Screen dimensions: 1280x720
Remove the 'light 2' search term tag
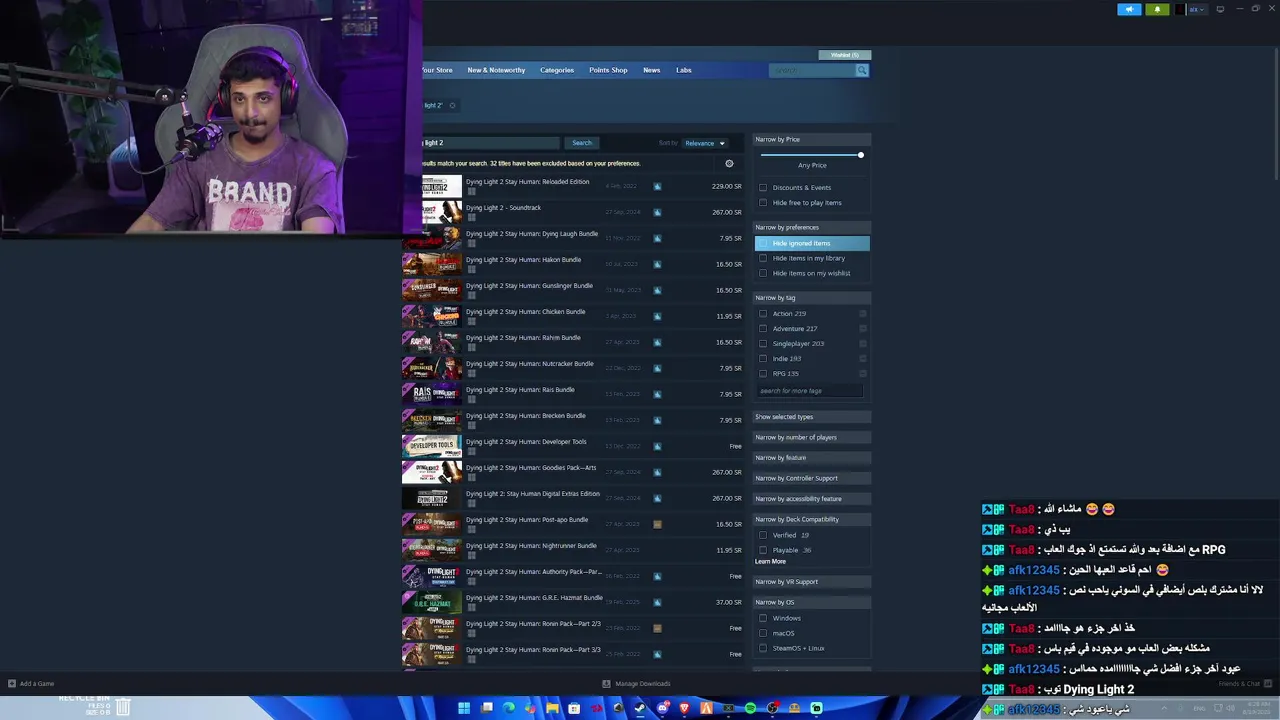(452, 105)
